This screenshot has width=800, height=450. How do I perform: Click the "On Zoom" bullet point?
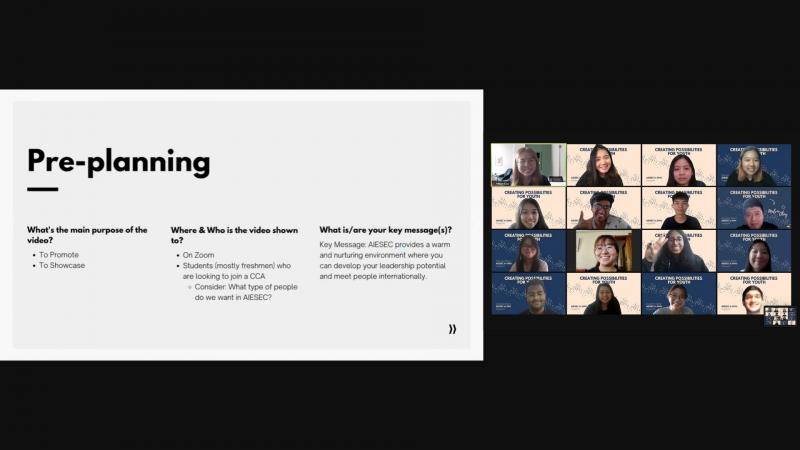pyautogui.click(x=200, y=255)
